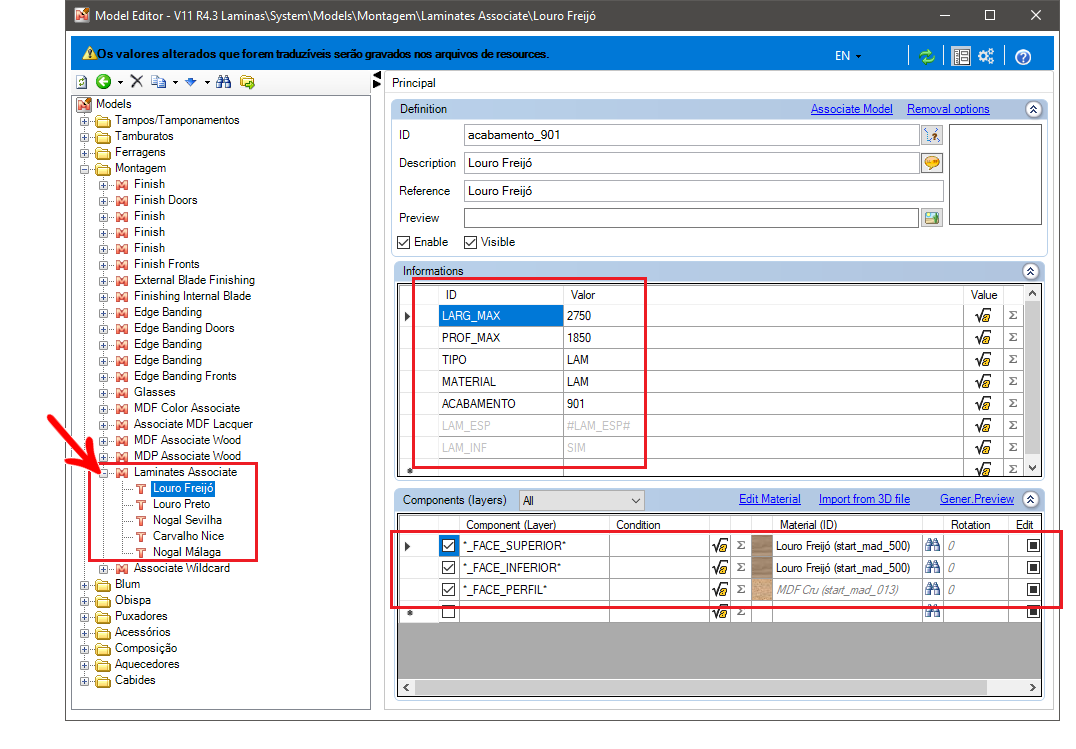Click the black X delete icon
This screenshot has height=749, width=1076.
click(x=137, y=82)
